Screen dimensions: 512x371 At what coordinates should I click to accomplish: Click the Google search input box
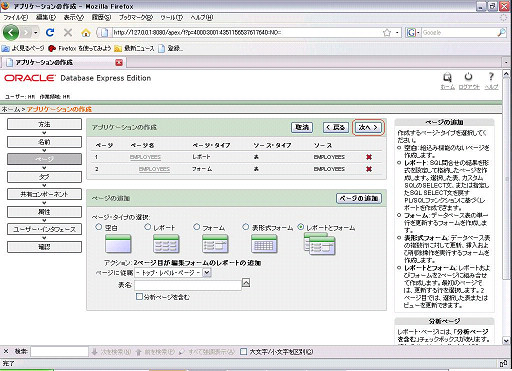[x=459, y=32]
